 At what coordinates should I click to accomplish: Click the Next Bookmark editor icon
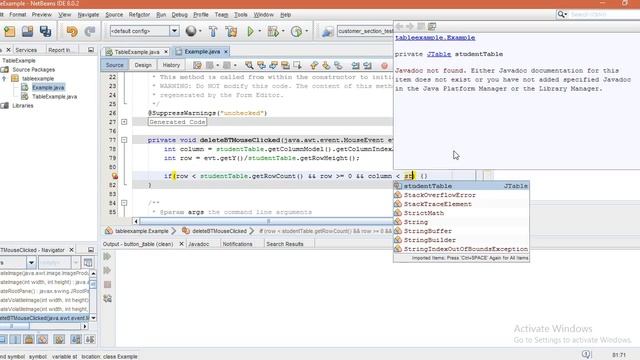(x=326, y=65)
